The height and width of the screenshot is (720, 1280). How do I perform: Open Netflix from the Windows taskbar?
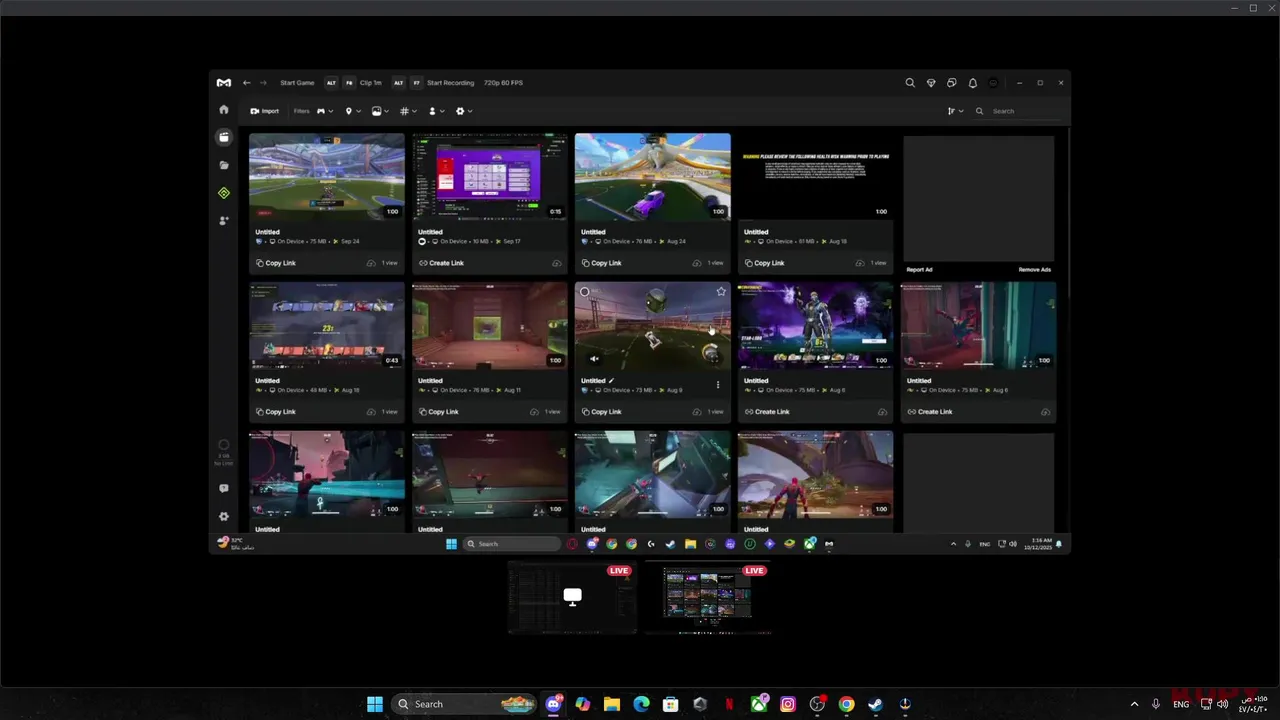coord(729,704)
